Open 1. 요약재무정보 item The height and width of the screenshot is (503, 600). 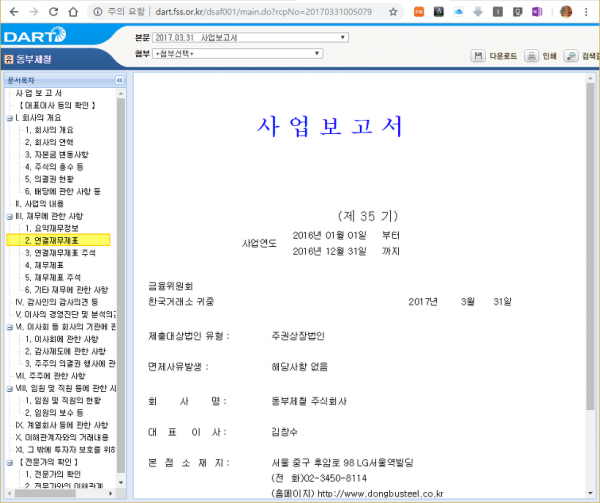pos(52,228)
